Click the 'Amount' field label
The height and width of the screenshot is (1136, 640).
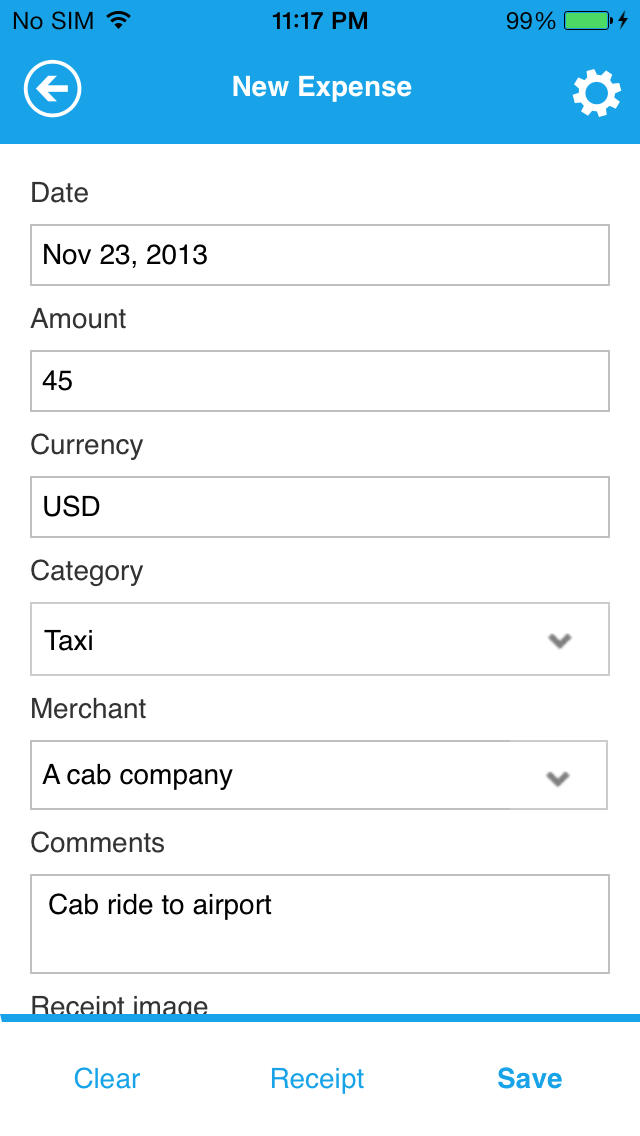pyautogui.click(x=78, y=319)
